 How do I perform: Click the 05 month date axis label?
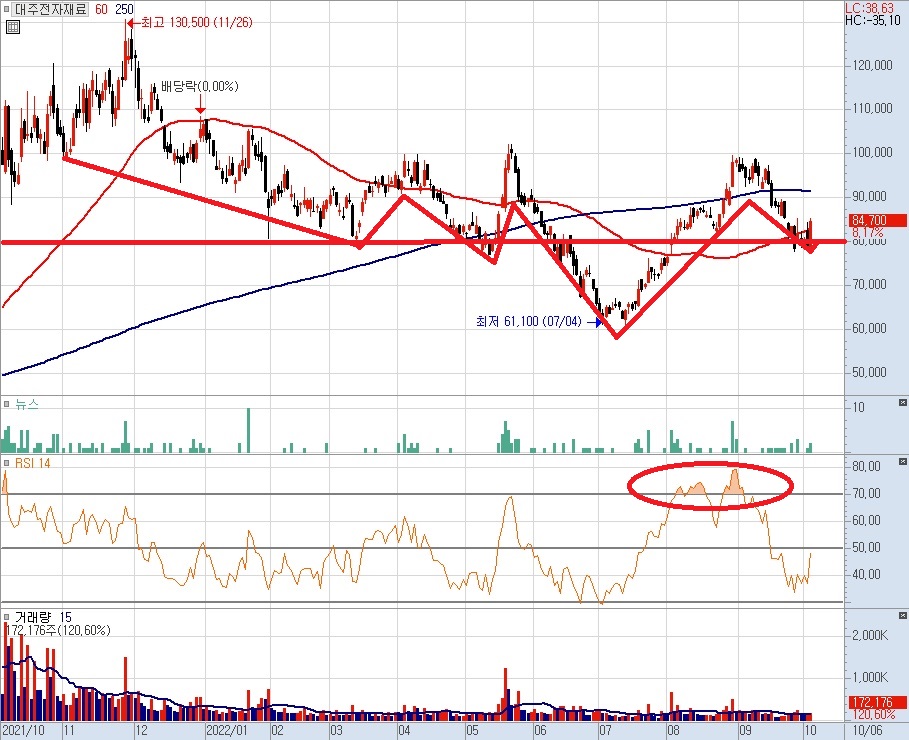472,730
